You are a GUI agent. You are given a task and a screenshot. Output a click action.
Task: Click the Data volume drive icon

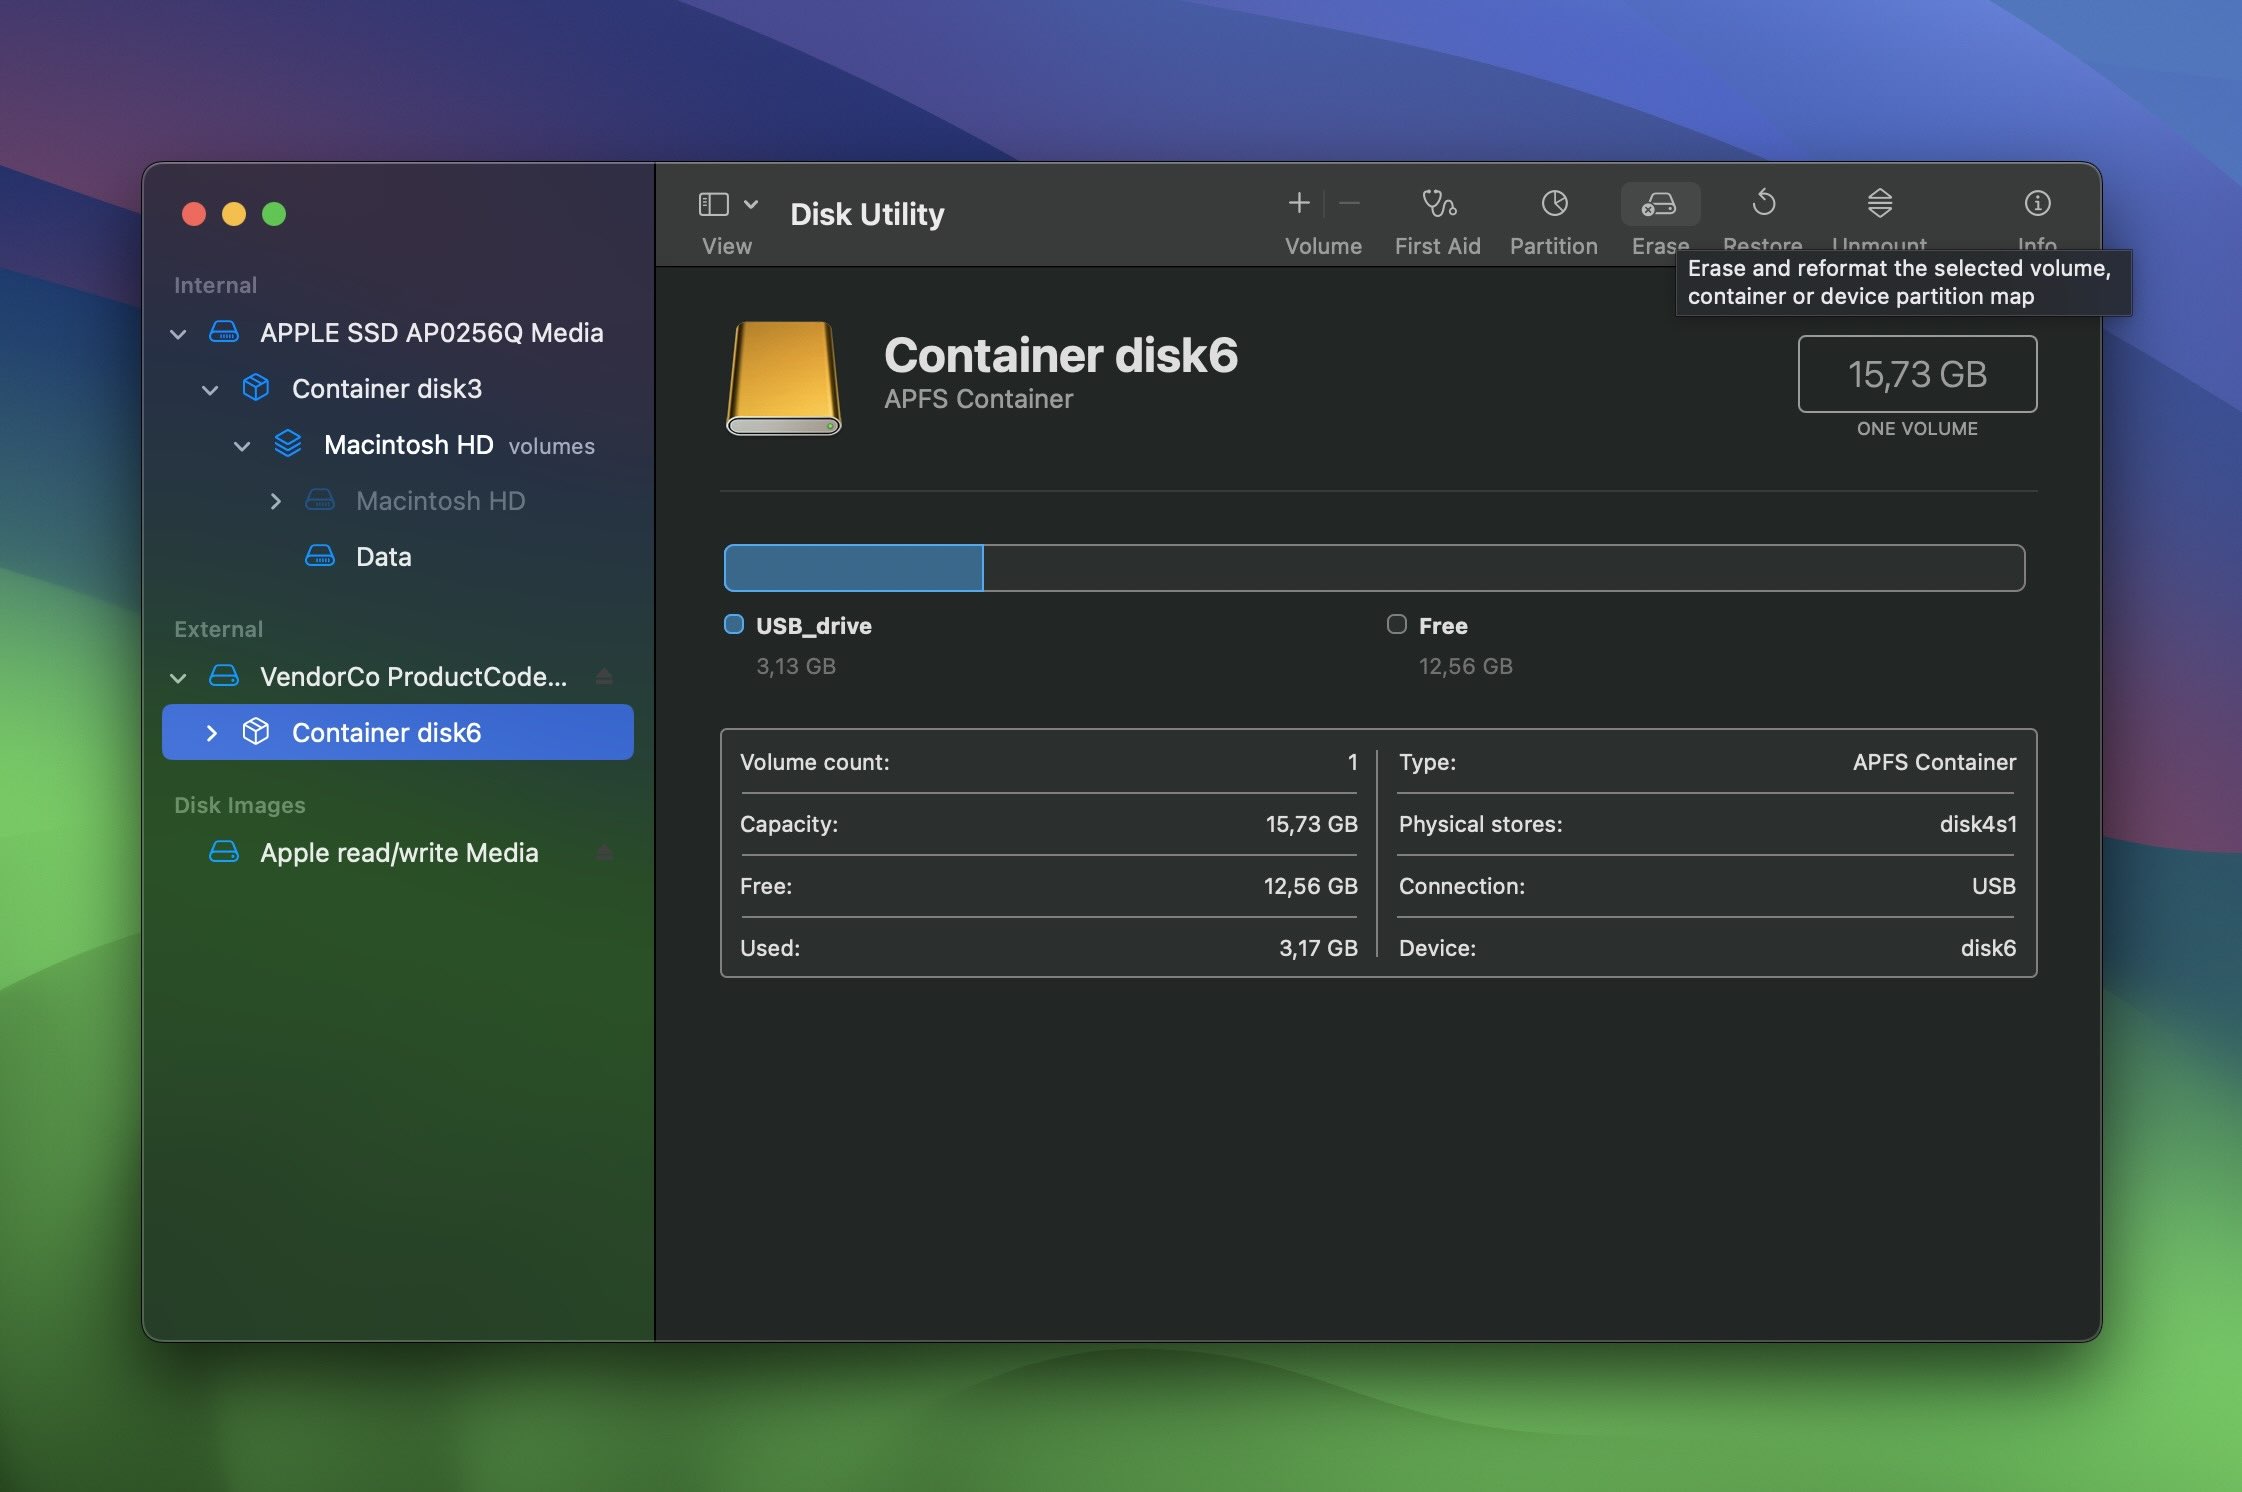320,556
